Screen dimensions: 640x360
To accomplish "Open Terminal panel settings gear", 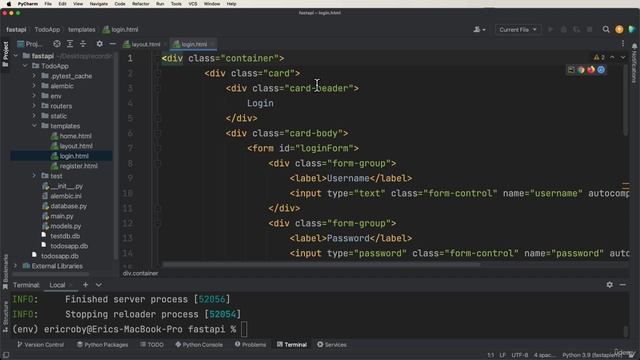I will coord(609,284).
